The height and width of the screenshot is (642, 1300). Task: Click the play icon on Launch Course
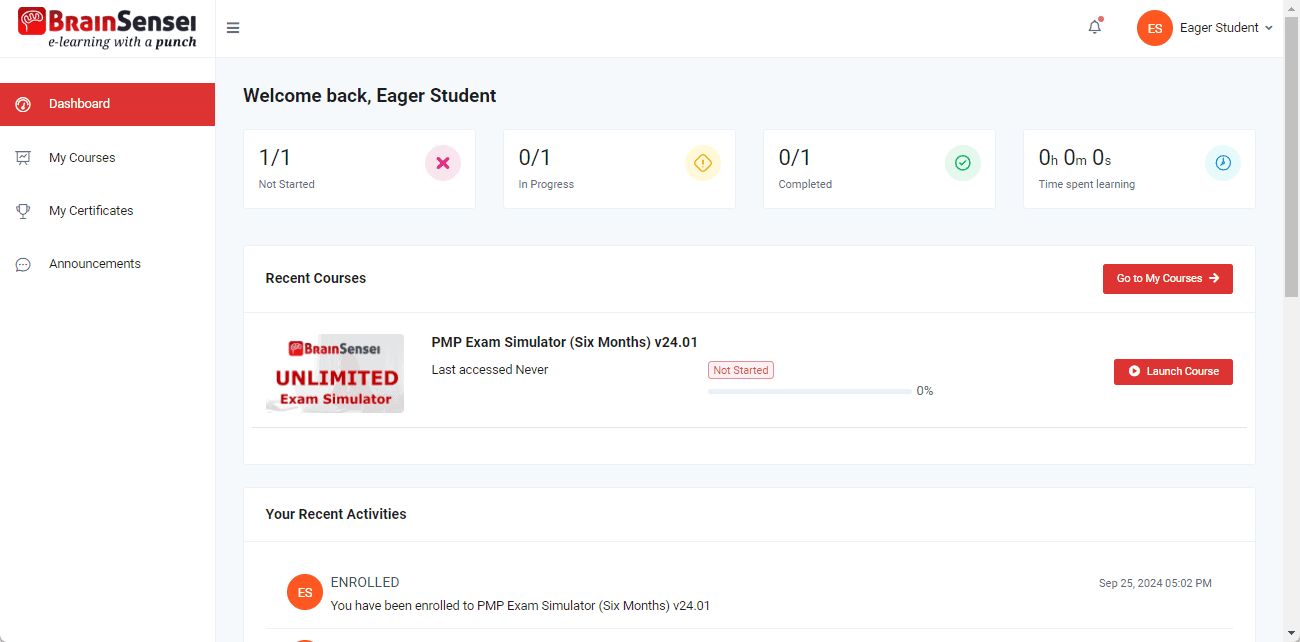click(1134, 372)
